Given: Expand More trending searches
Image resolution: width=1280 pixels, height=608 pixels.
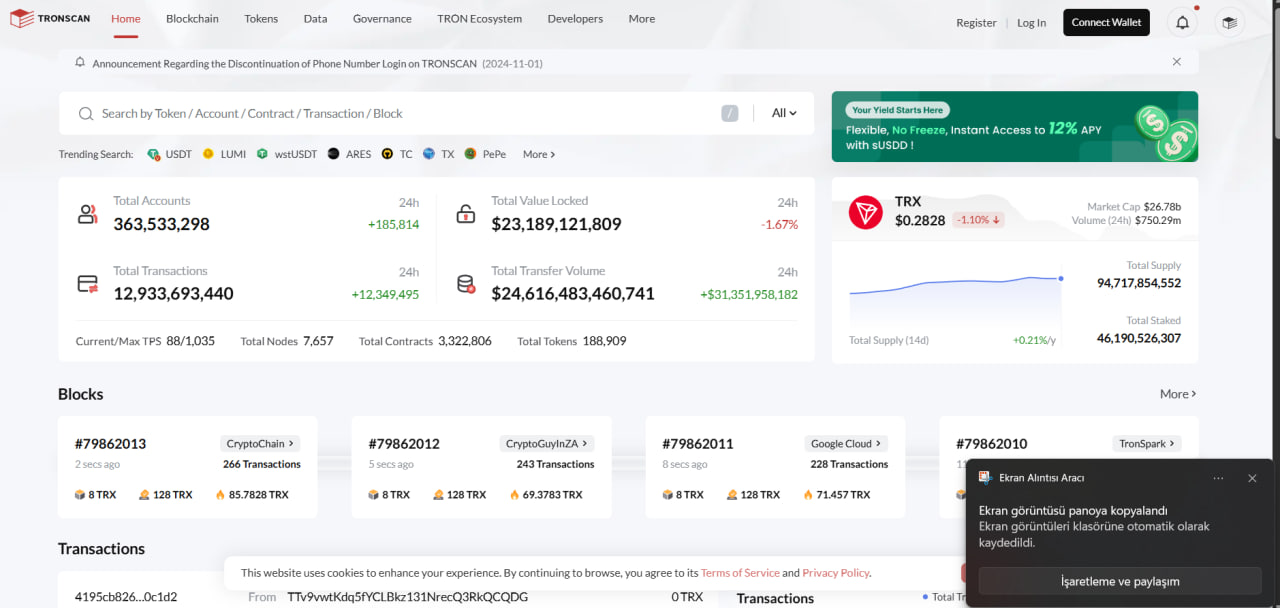Looking at the screenshot, I should pos(539,154).
